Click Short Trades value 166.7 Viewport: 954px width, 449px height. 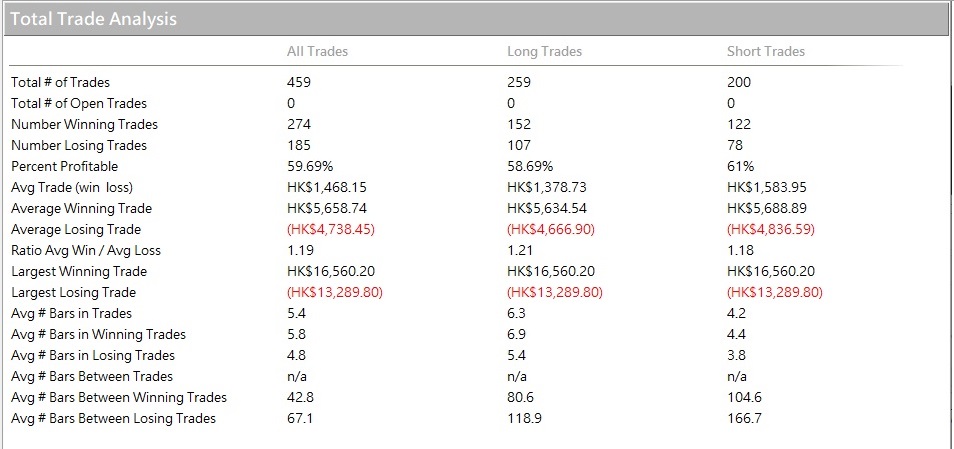point(744,418)
